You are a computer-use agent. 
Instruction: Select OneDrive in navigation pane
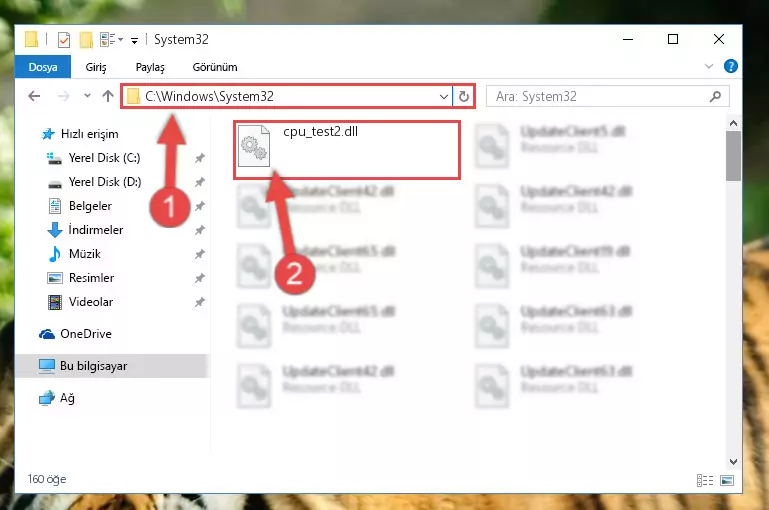[76, 334]
